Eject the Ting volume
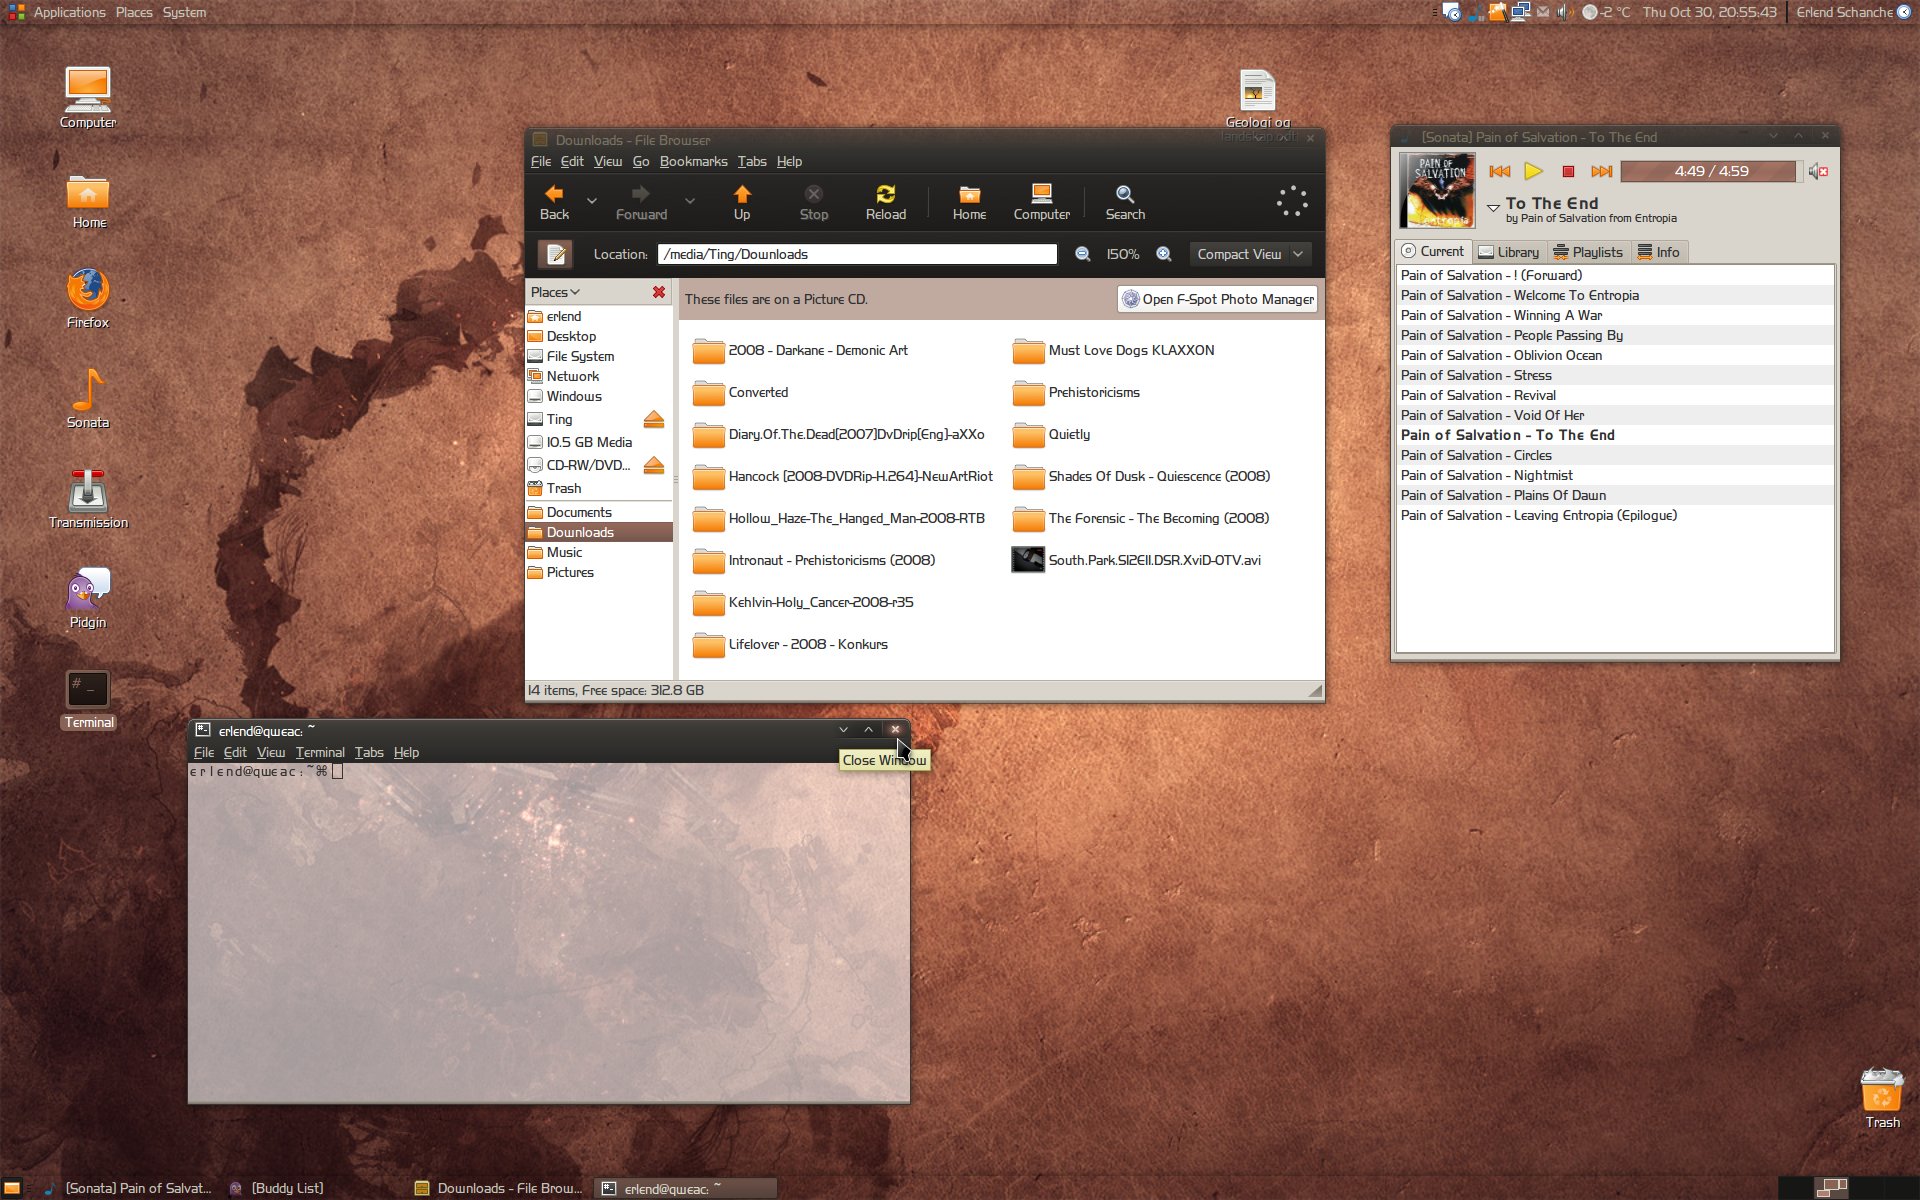Image resolution: width=1920 pixels, height=1200 pixels. pos(653,419)
